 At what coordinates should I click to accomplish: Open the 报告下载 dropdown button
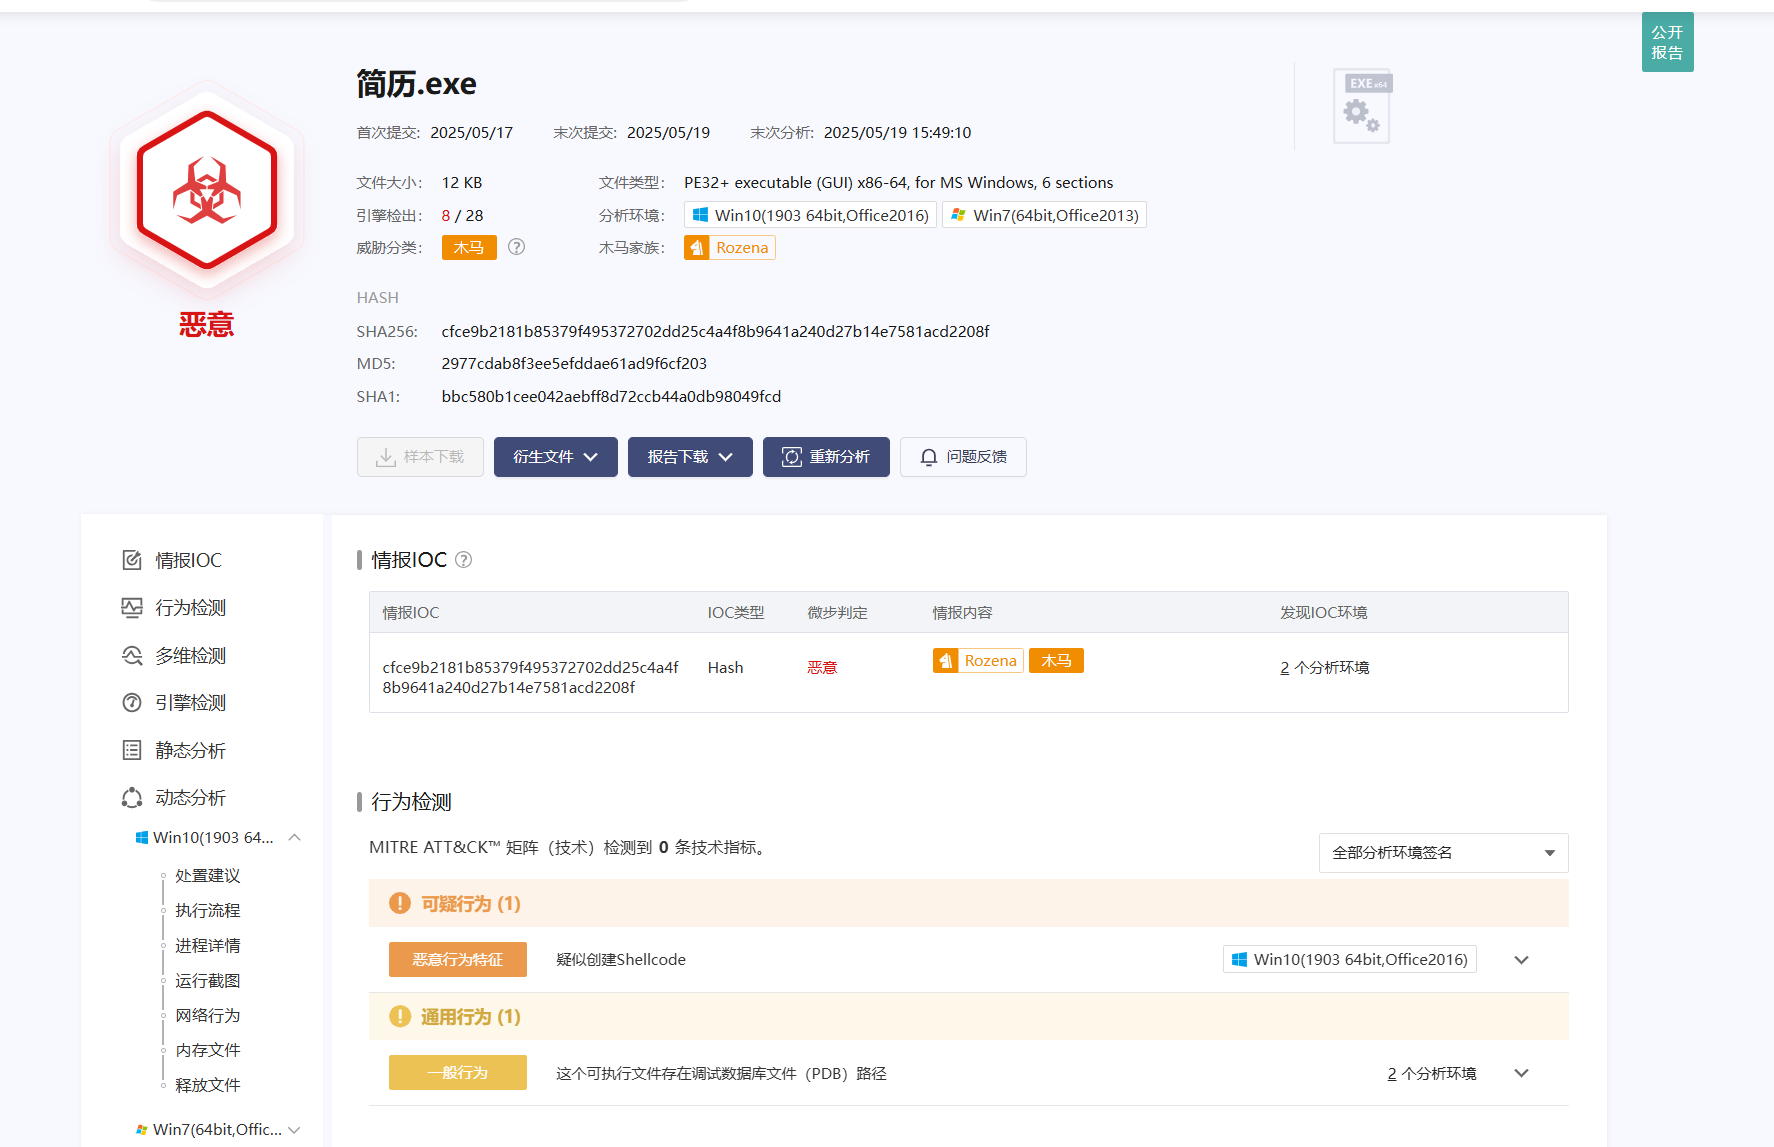click(690, 457)
